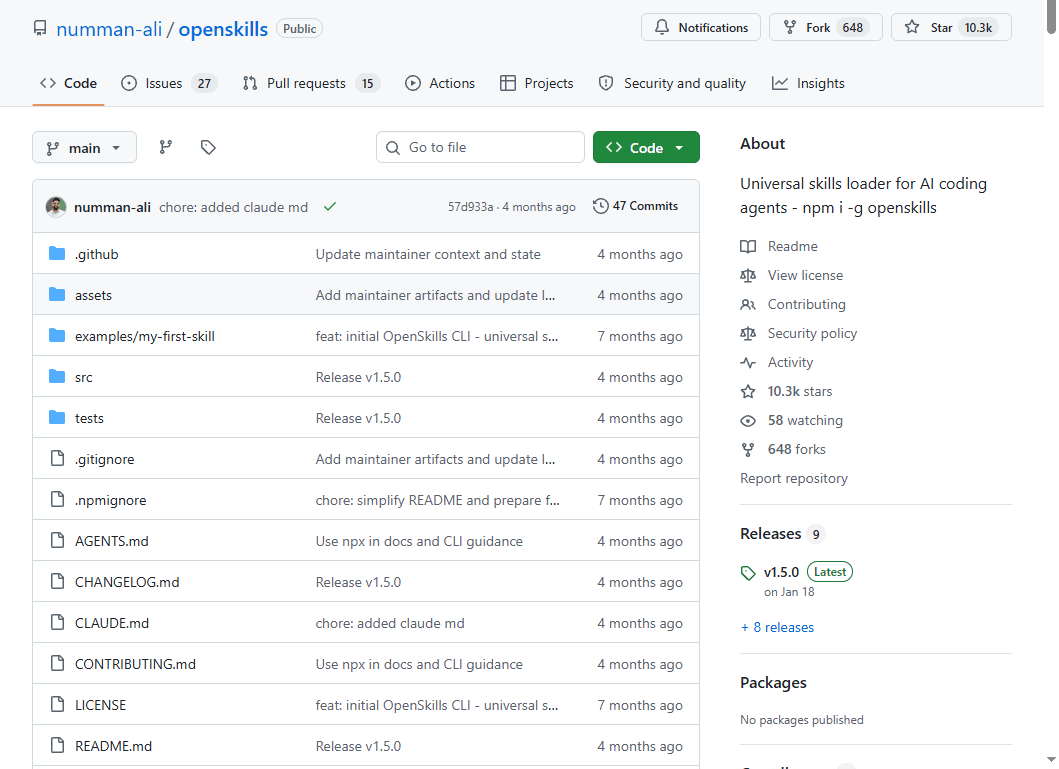The height and width of the screenshot is (769, 1059).
Task: Click the magnifier icon in Go to file
Action: pos(392,147)
